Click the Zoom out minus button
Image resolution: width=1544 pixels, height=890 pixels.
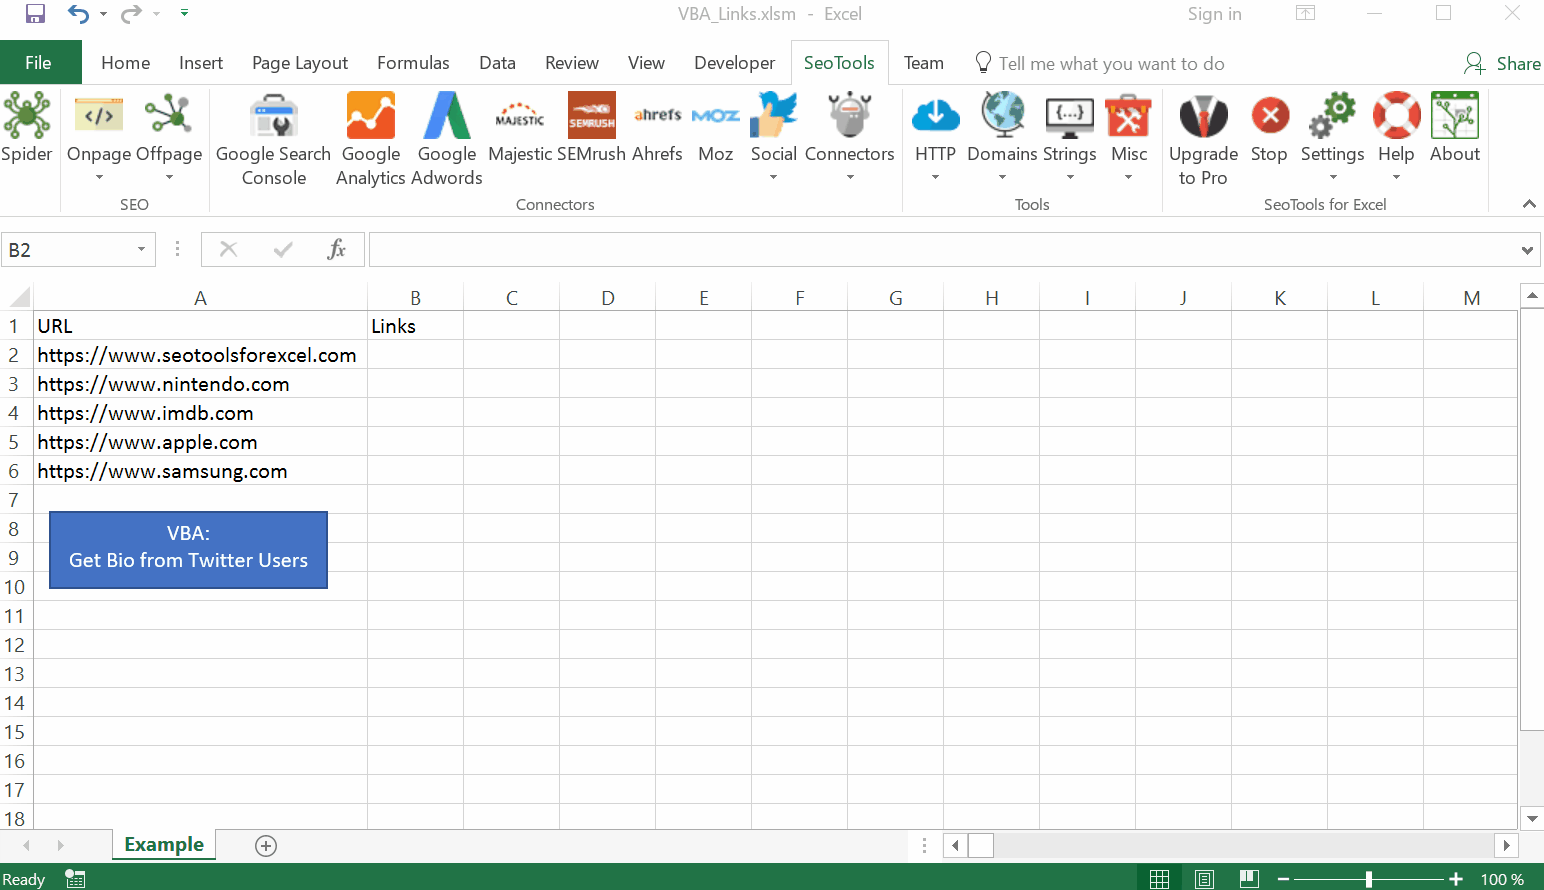[1283, 879]
